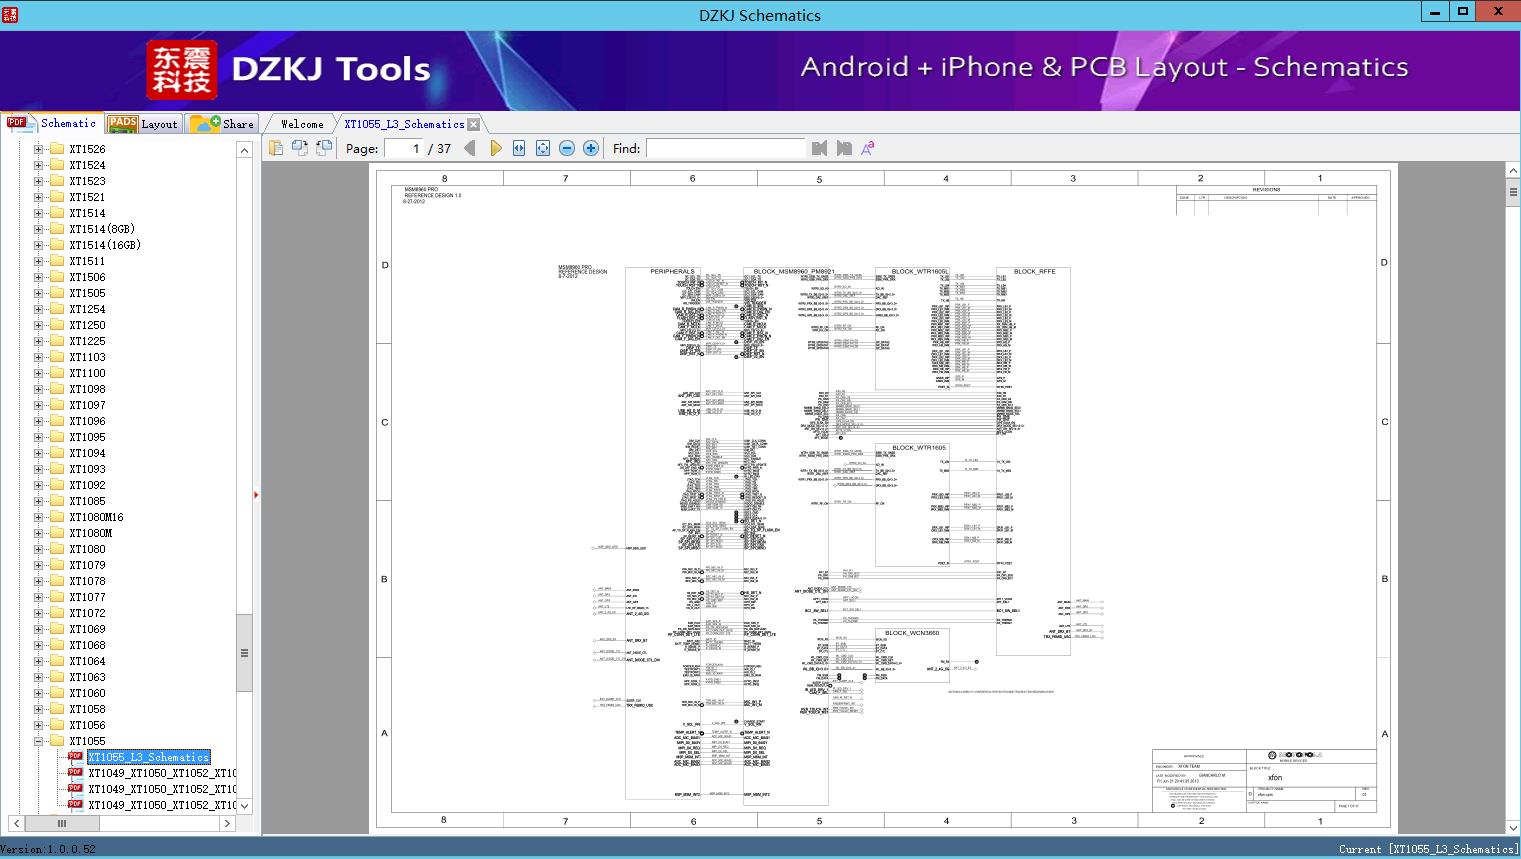Expand the XT1080 folder

click(x=39, y=549)
